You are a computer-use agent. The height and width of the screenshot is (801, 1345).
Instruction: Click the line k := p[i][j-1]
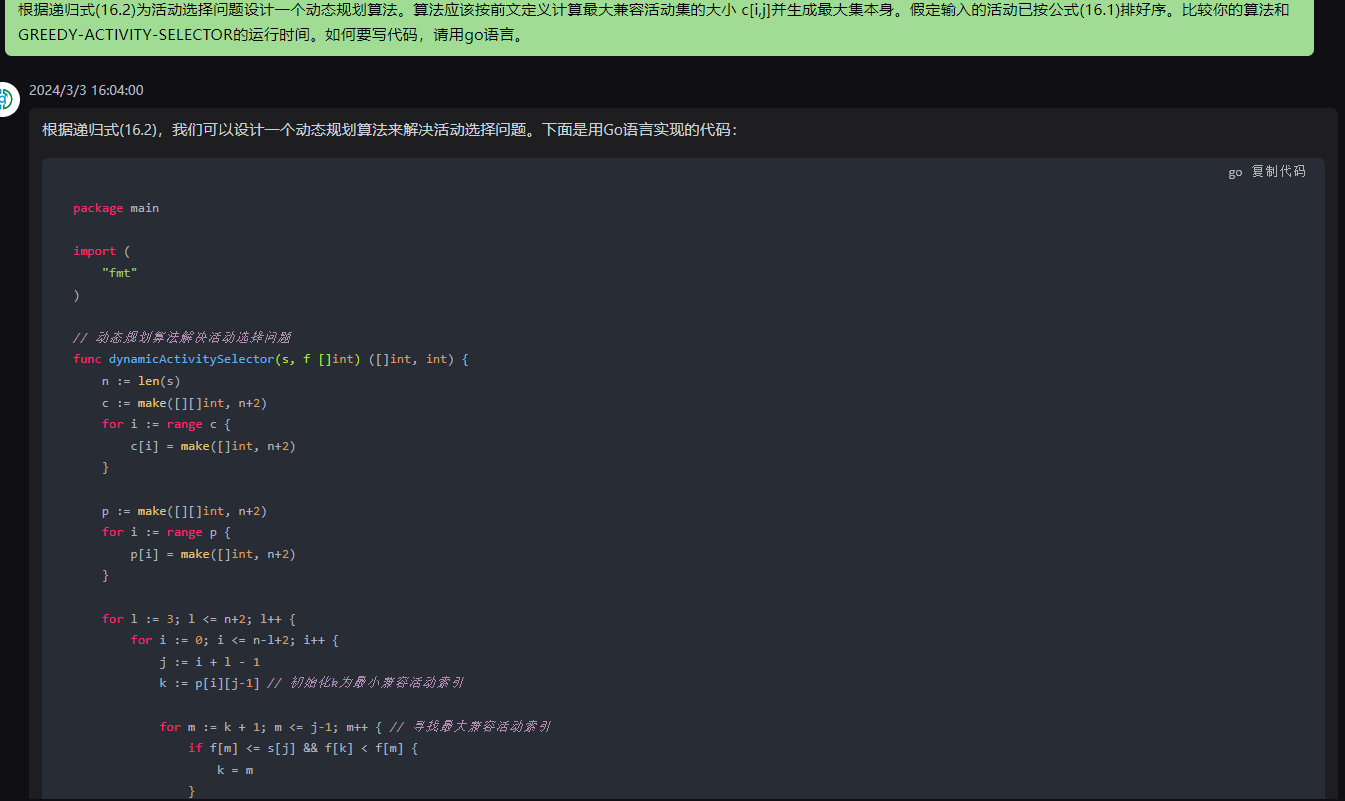point(209,683)
